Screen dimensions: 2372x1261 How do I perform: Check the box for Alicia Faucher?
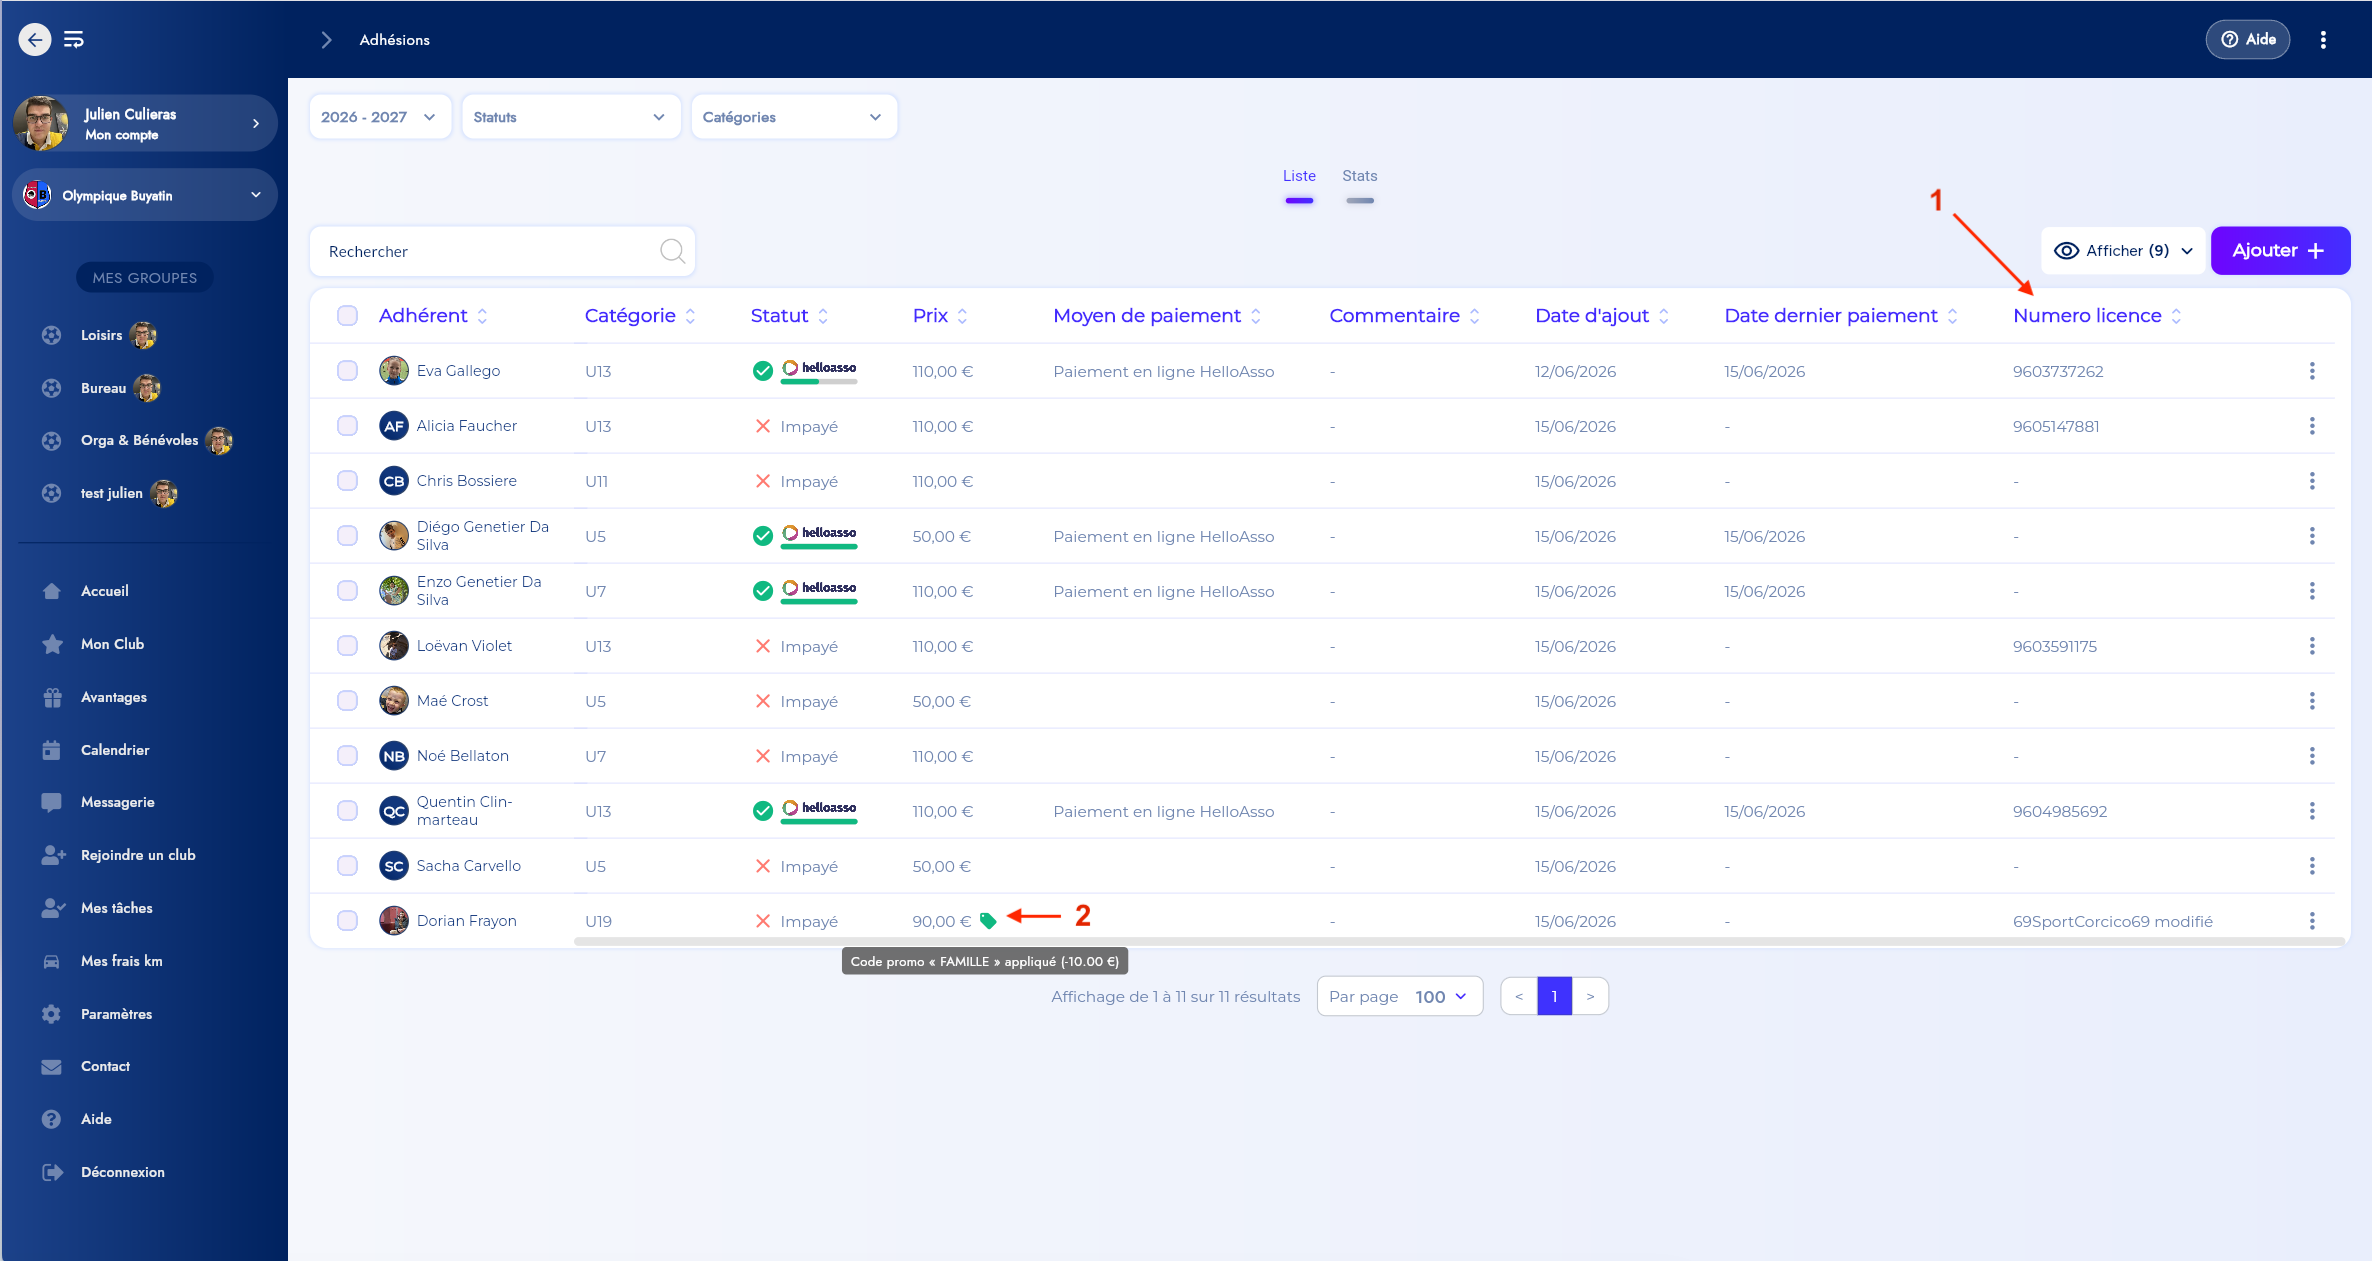coord(347,426)
